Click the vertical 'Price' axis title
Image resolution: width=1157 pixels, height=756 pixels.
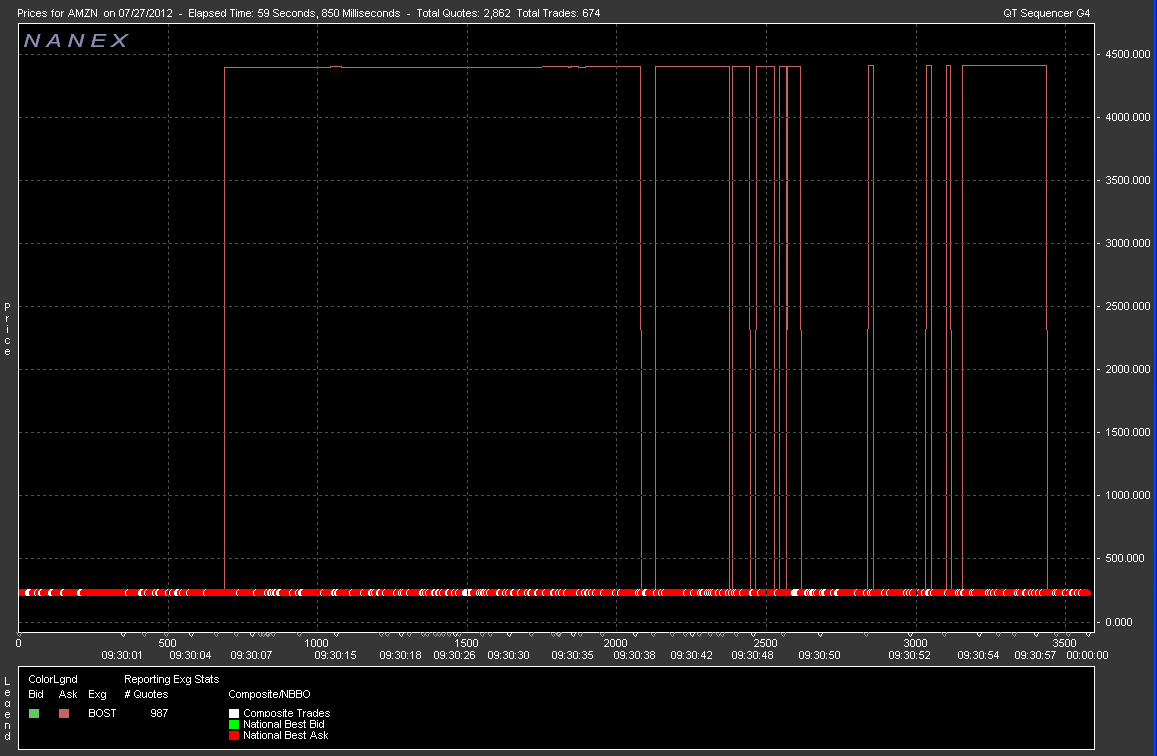click(7, 329)
